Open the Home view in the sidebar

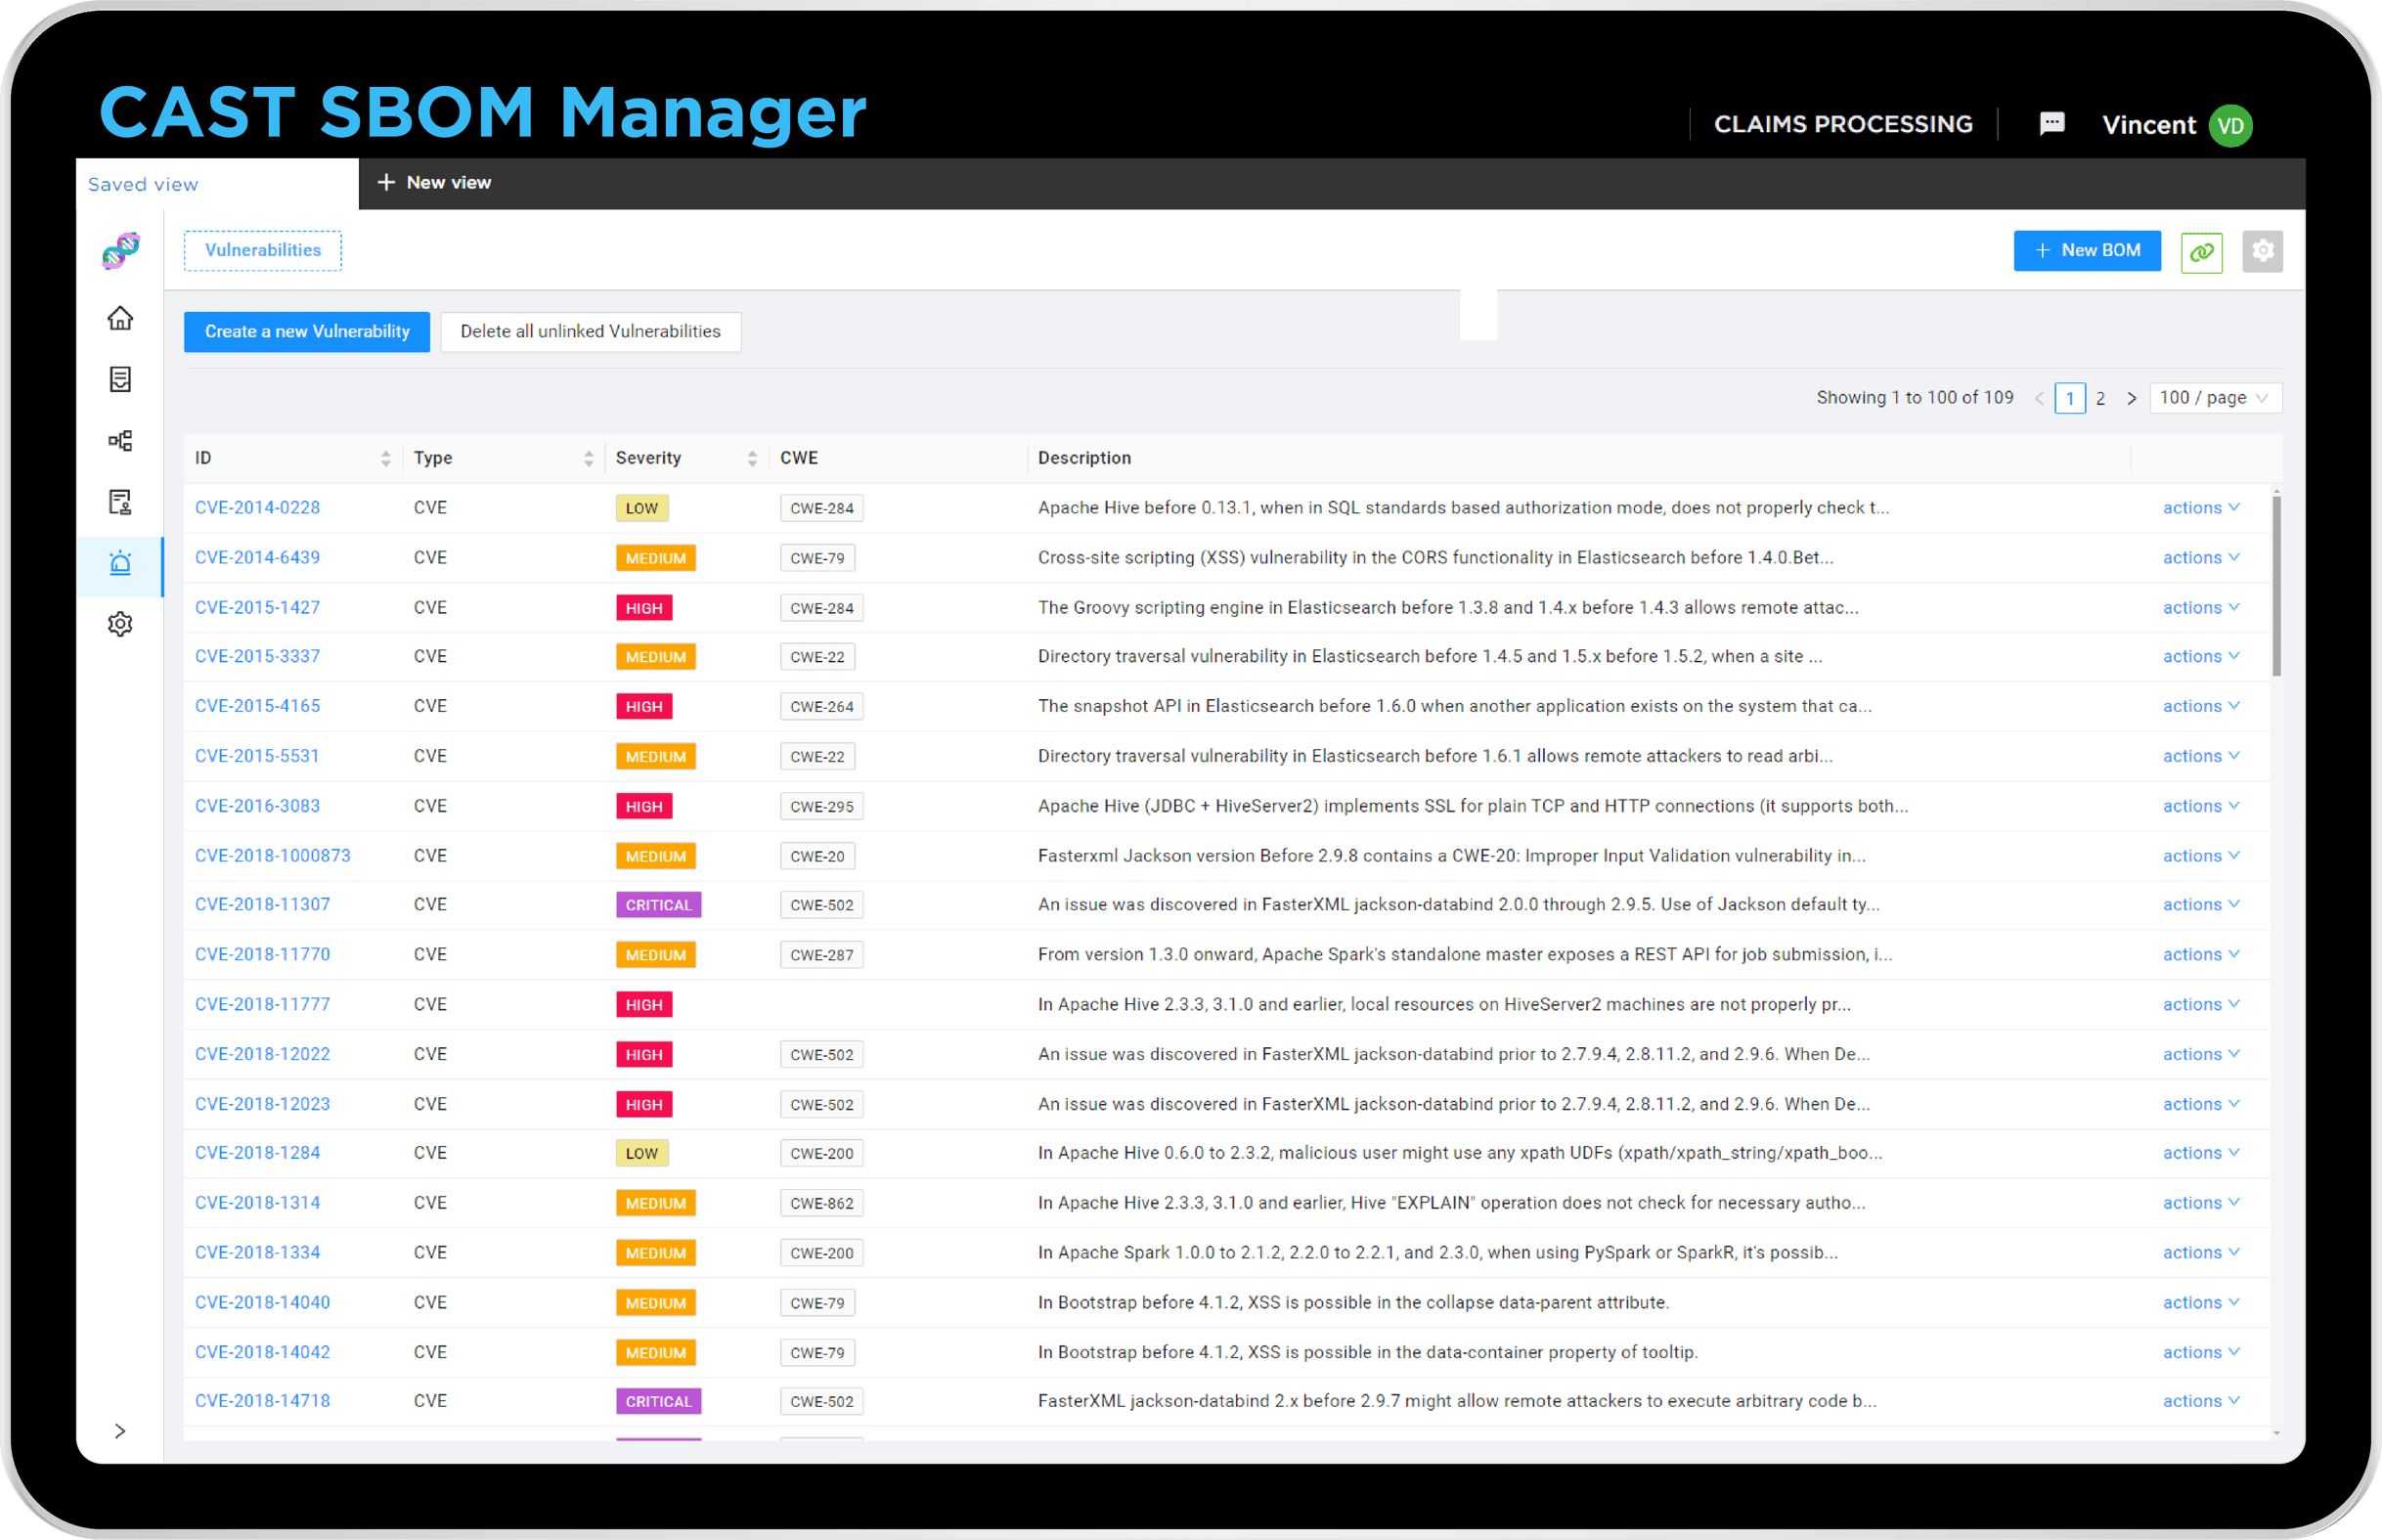click(x=120, y=318)
